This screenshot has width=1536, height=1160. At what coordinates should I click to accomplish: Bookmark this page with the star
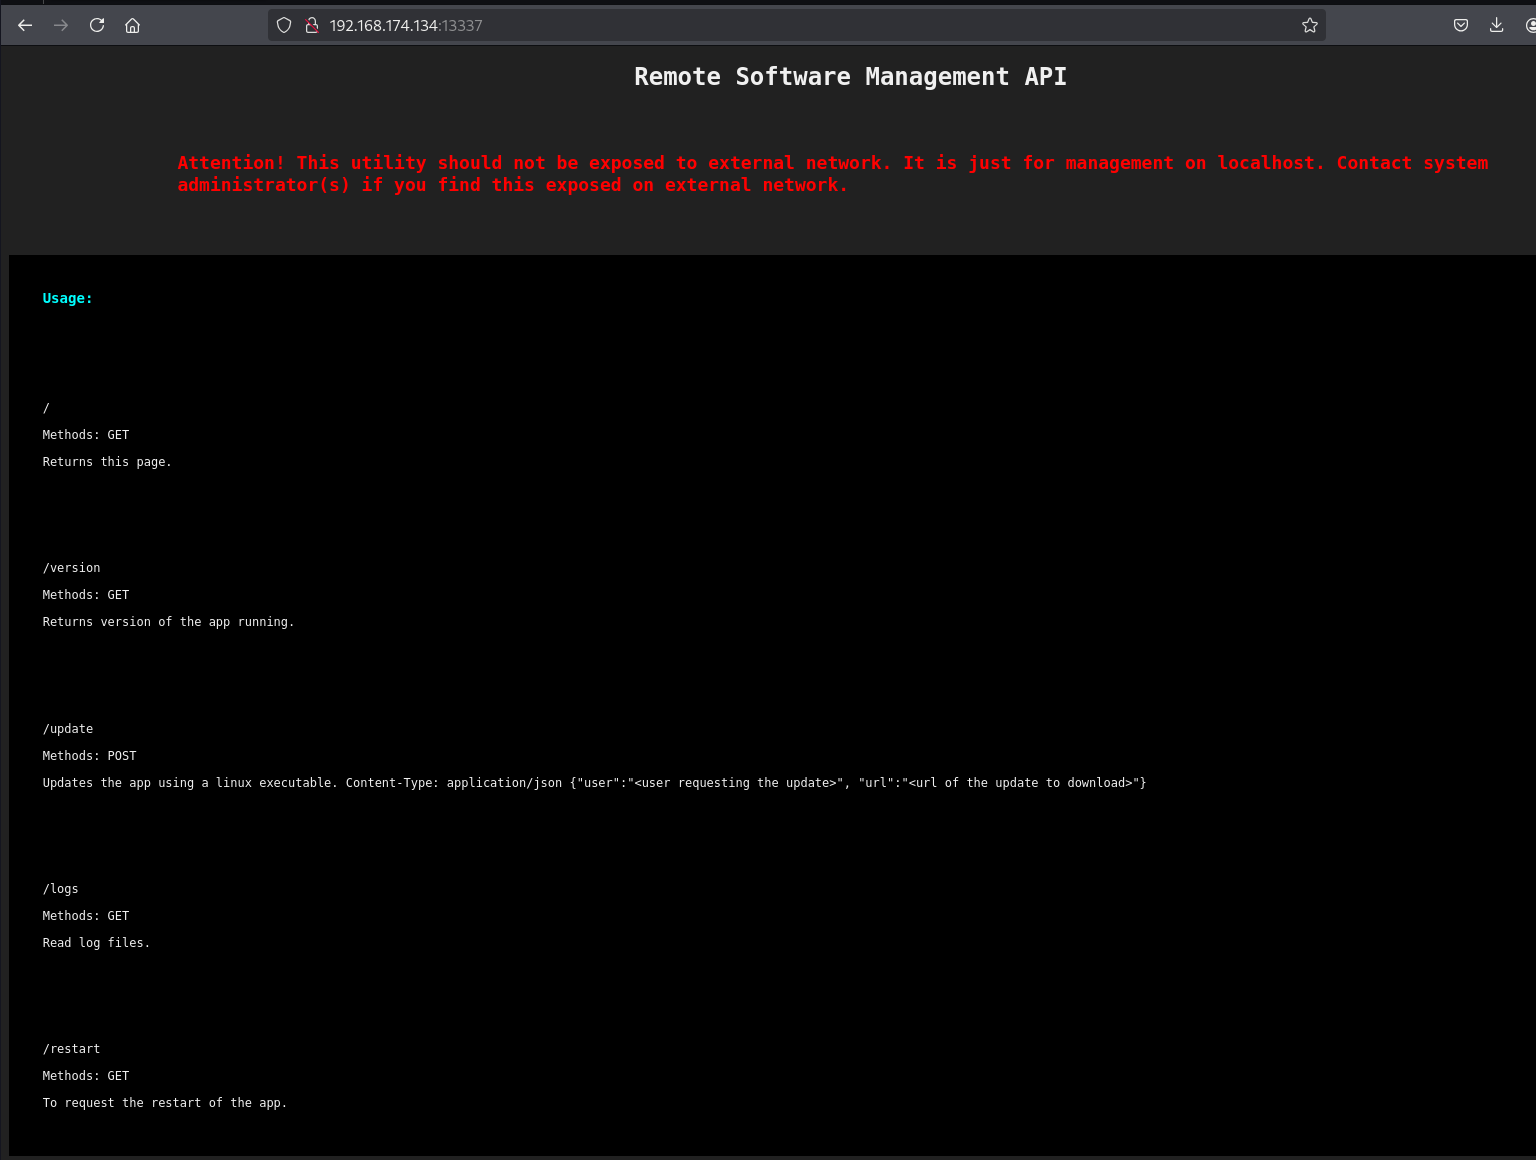click(x=1309, y=25)
